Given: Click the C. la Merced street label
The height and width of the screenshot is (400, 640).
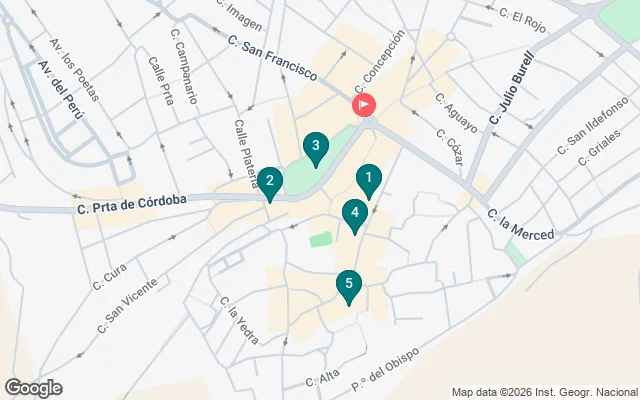Looking at the screenshot, I should [521, 224].
